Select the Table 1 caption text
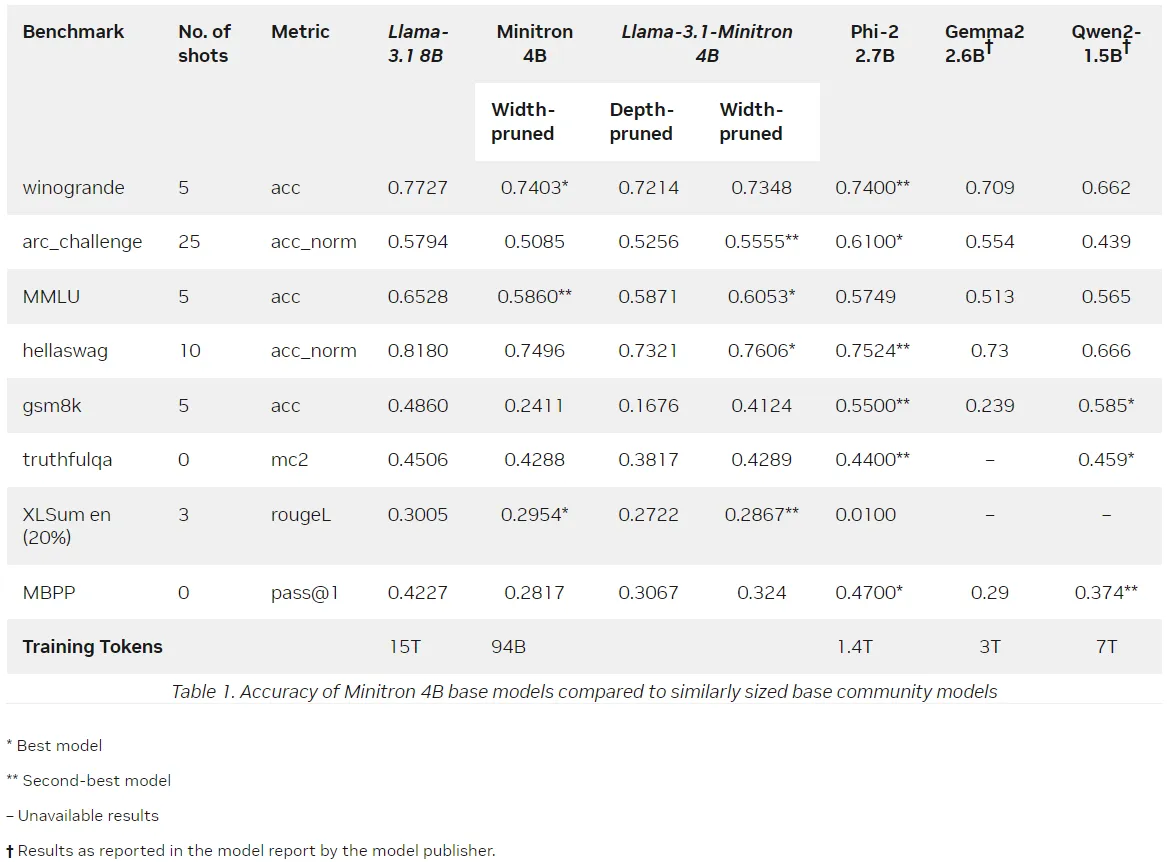This screenshot has height=862, width=1167. tap(584, 692)
